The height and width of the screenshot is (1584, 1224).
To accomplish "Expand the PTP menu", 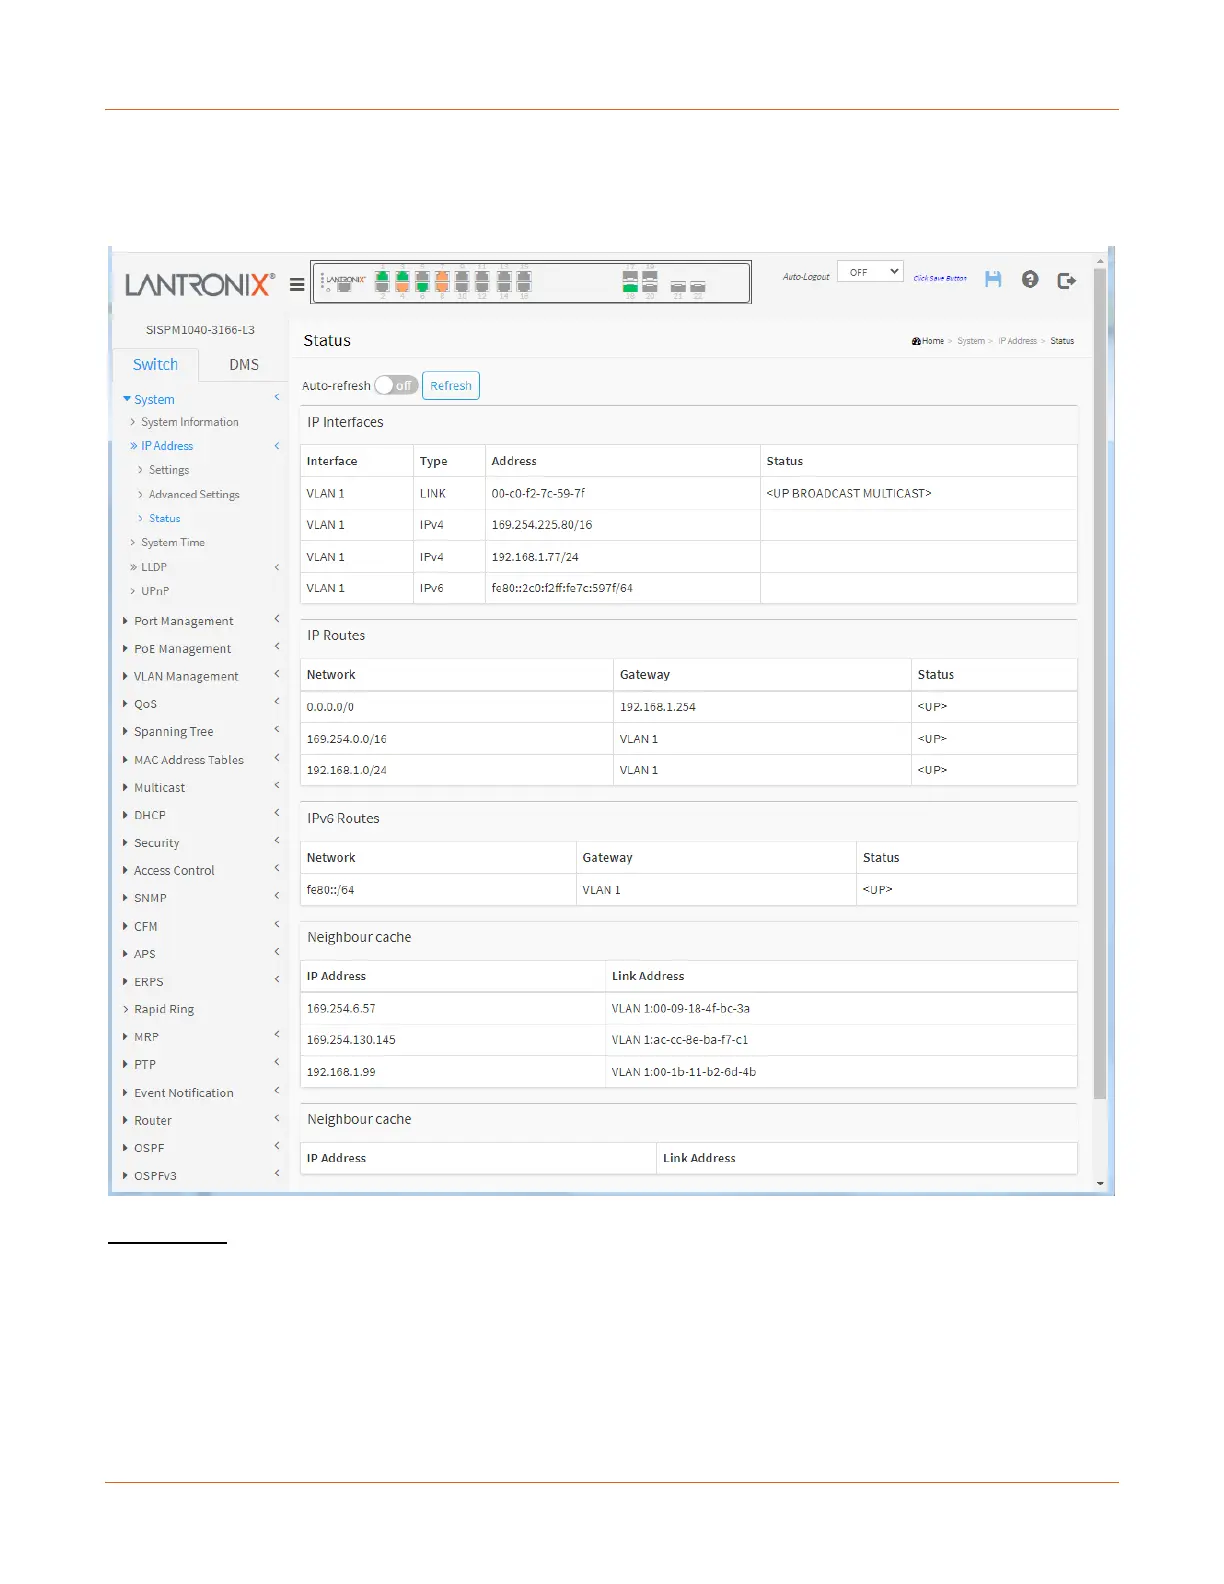I will pos(145,1065).
